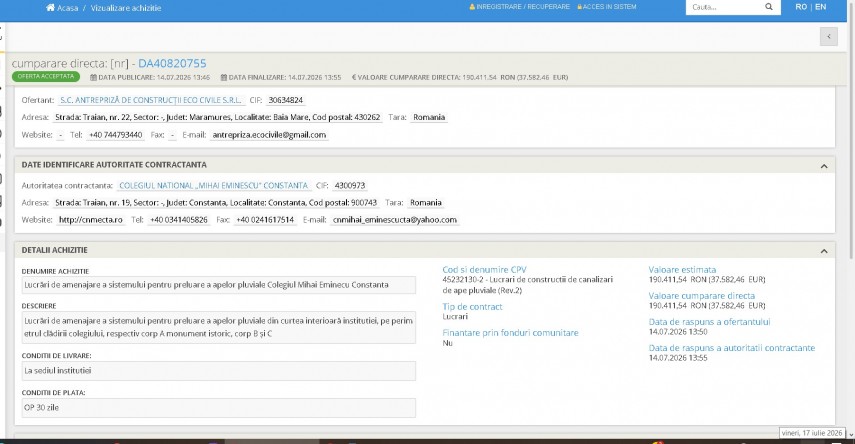Click the calendar icon beside Data publicare
The width and height of the screenshot is (855, 444).
[93, 77]
